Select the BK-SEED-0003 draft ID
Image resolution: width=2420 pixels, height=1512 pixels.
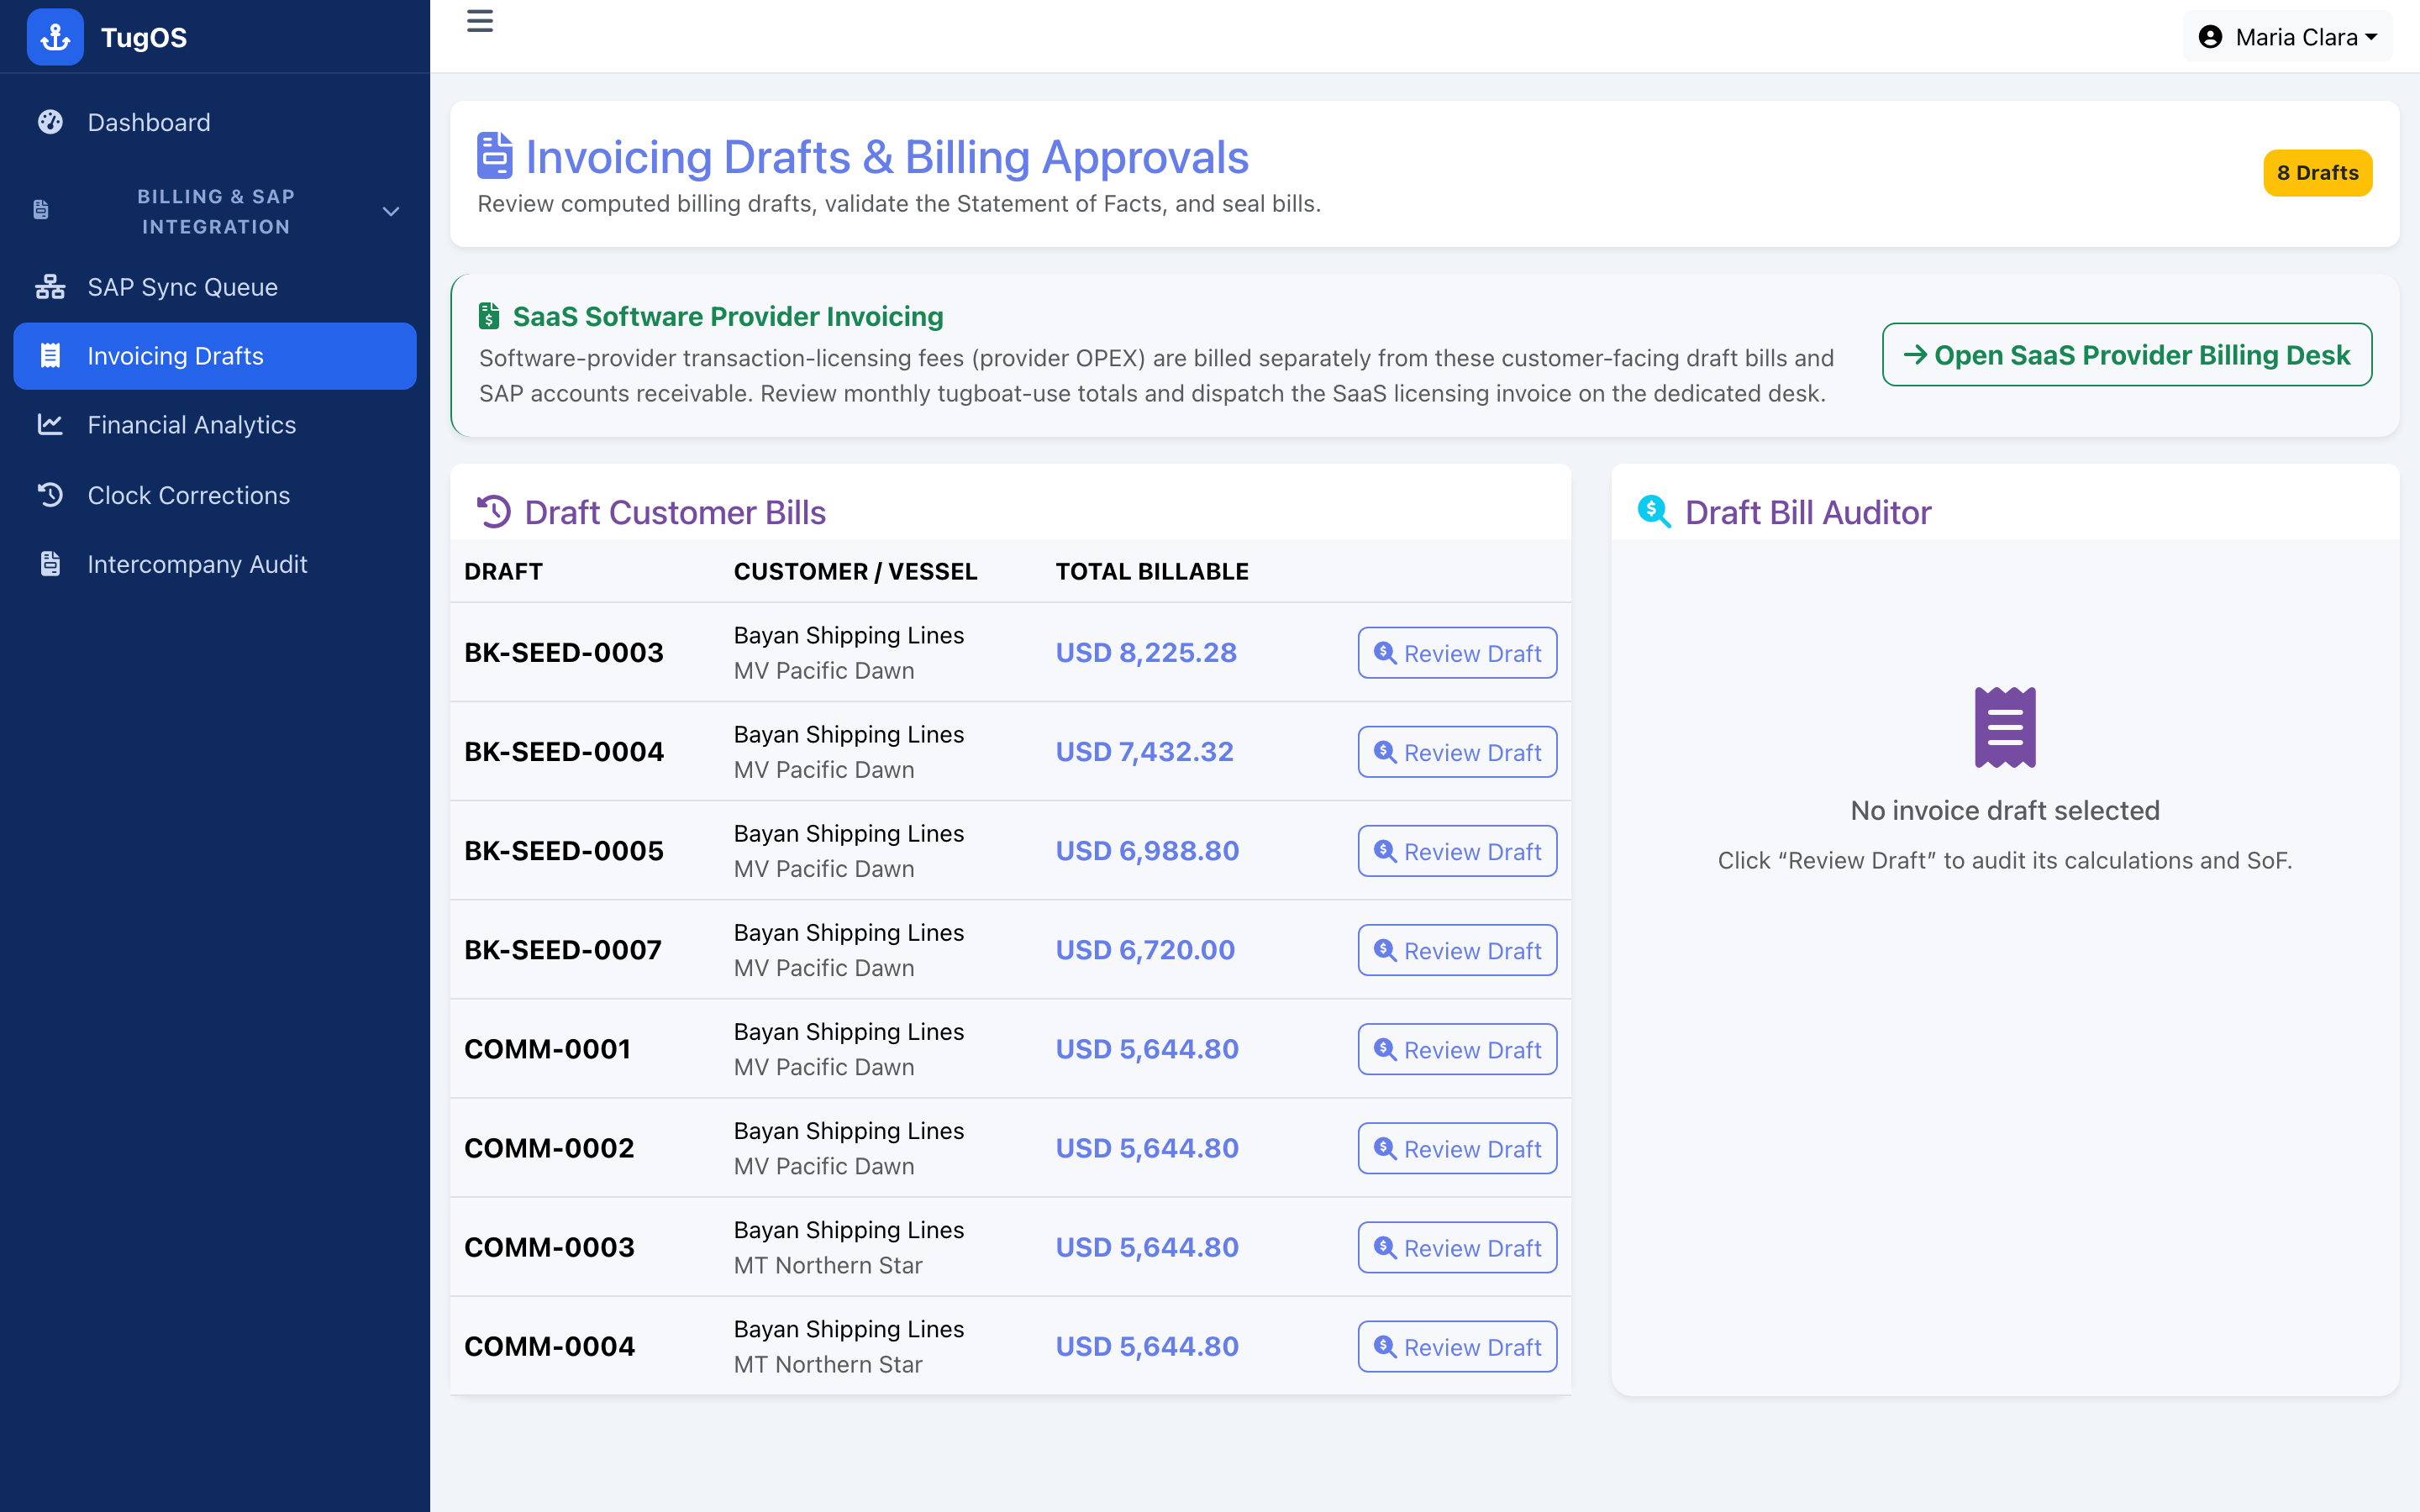[564, 652]
